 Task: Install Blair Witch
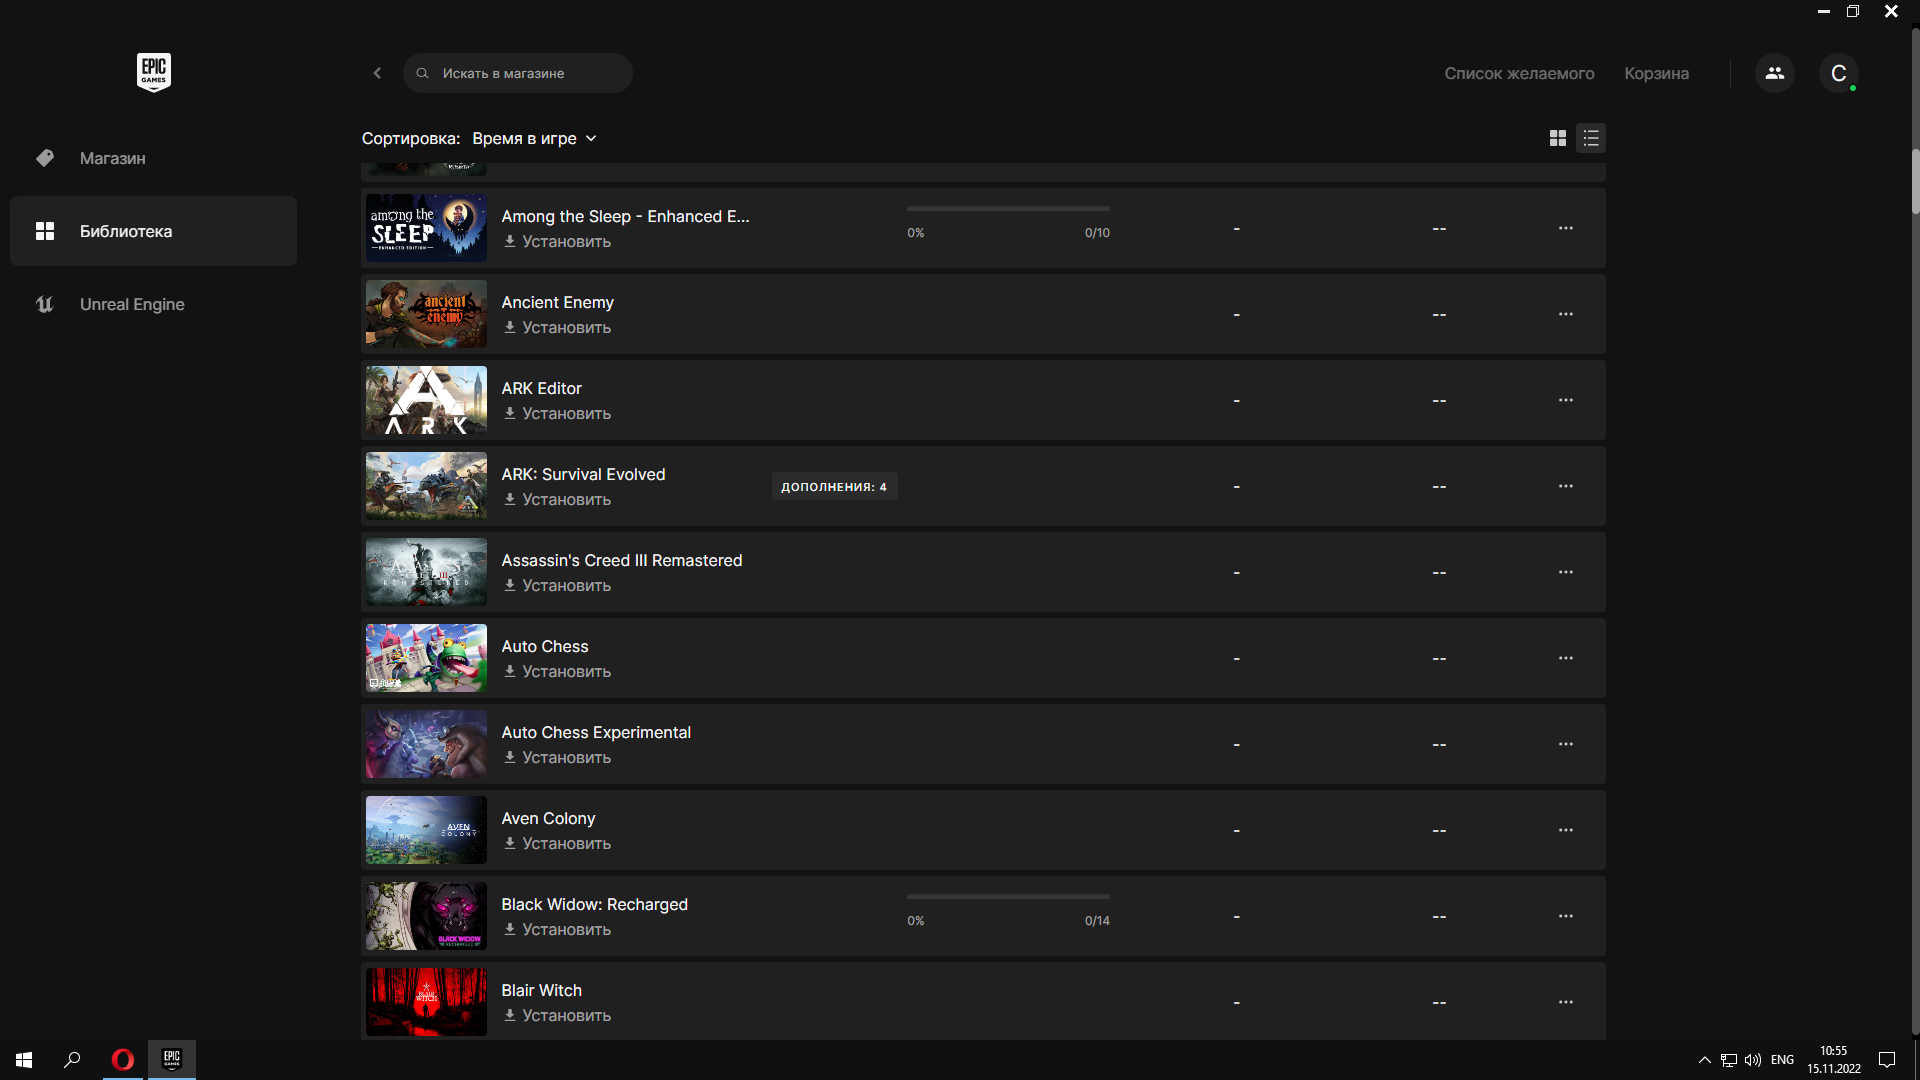pos(557,1016)
